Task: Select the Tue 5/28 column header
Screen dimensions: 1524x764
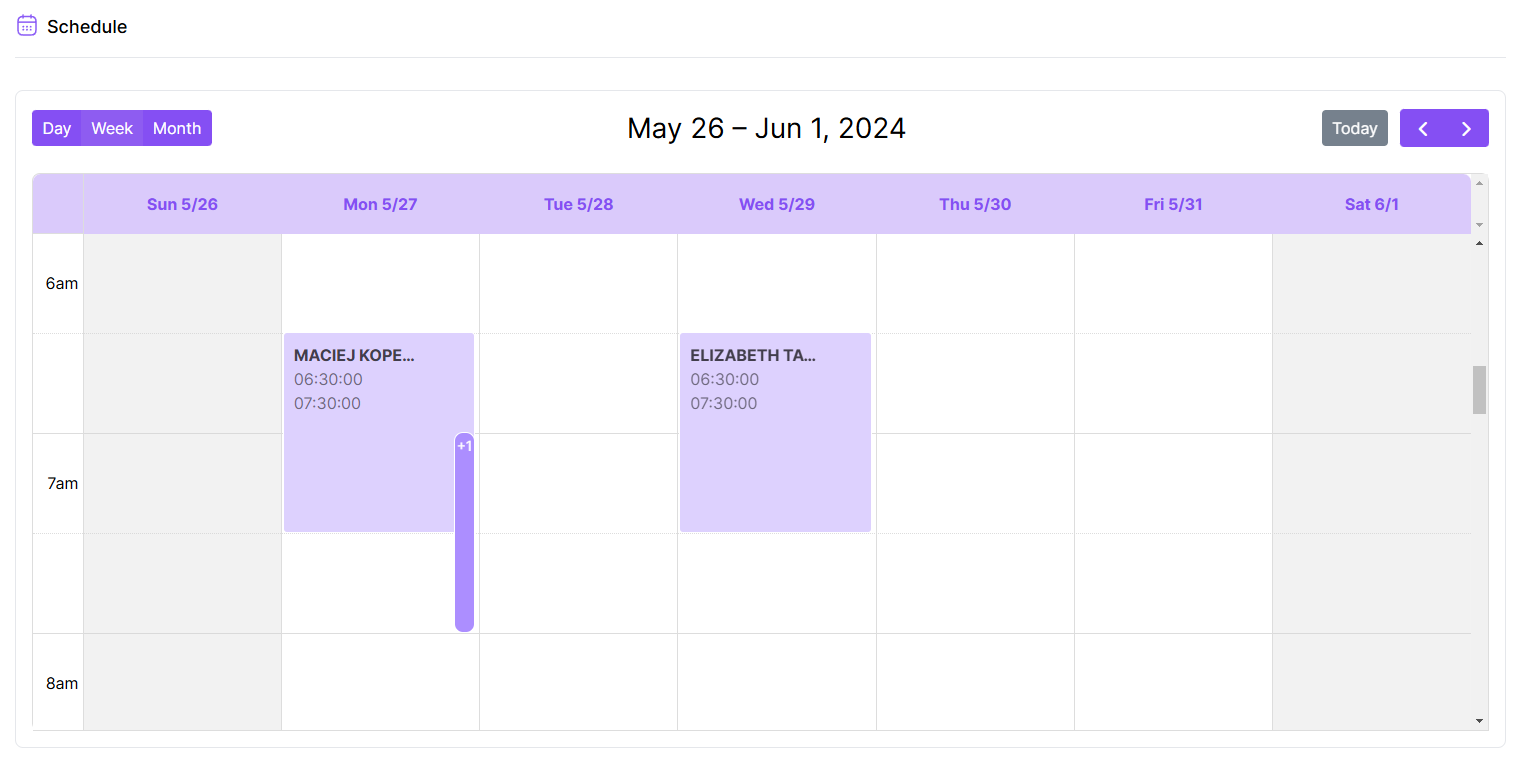Action: [578, 204]
